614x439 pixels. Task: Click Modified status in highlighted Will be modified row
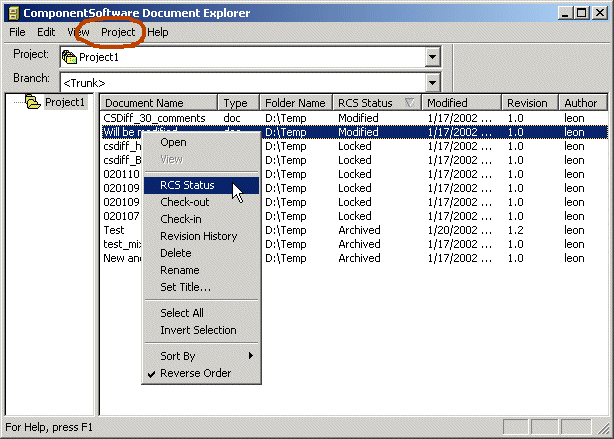(358, 132)
